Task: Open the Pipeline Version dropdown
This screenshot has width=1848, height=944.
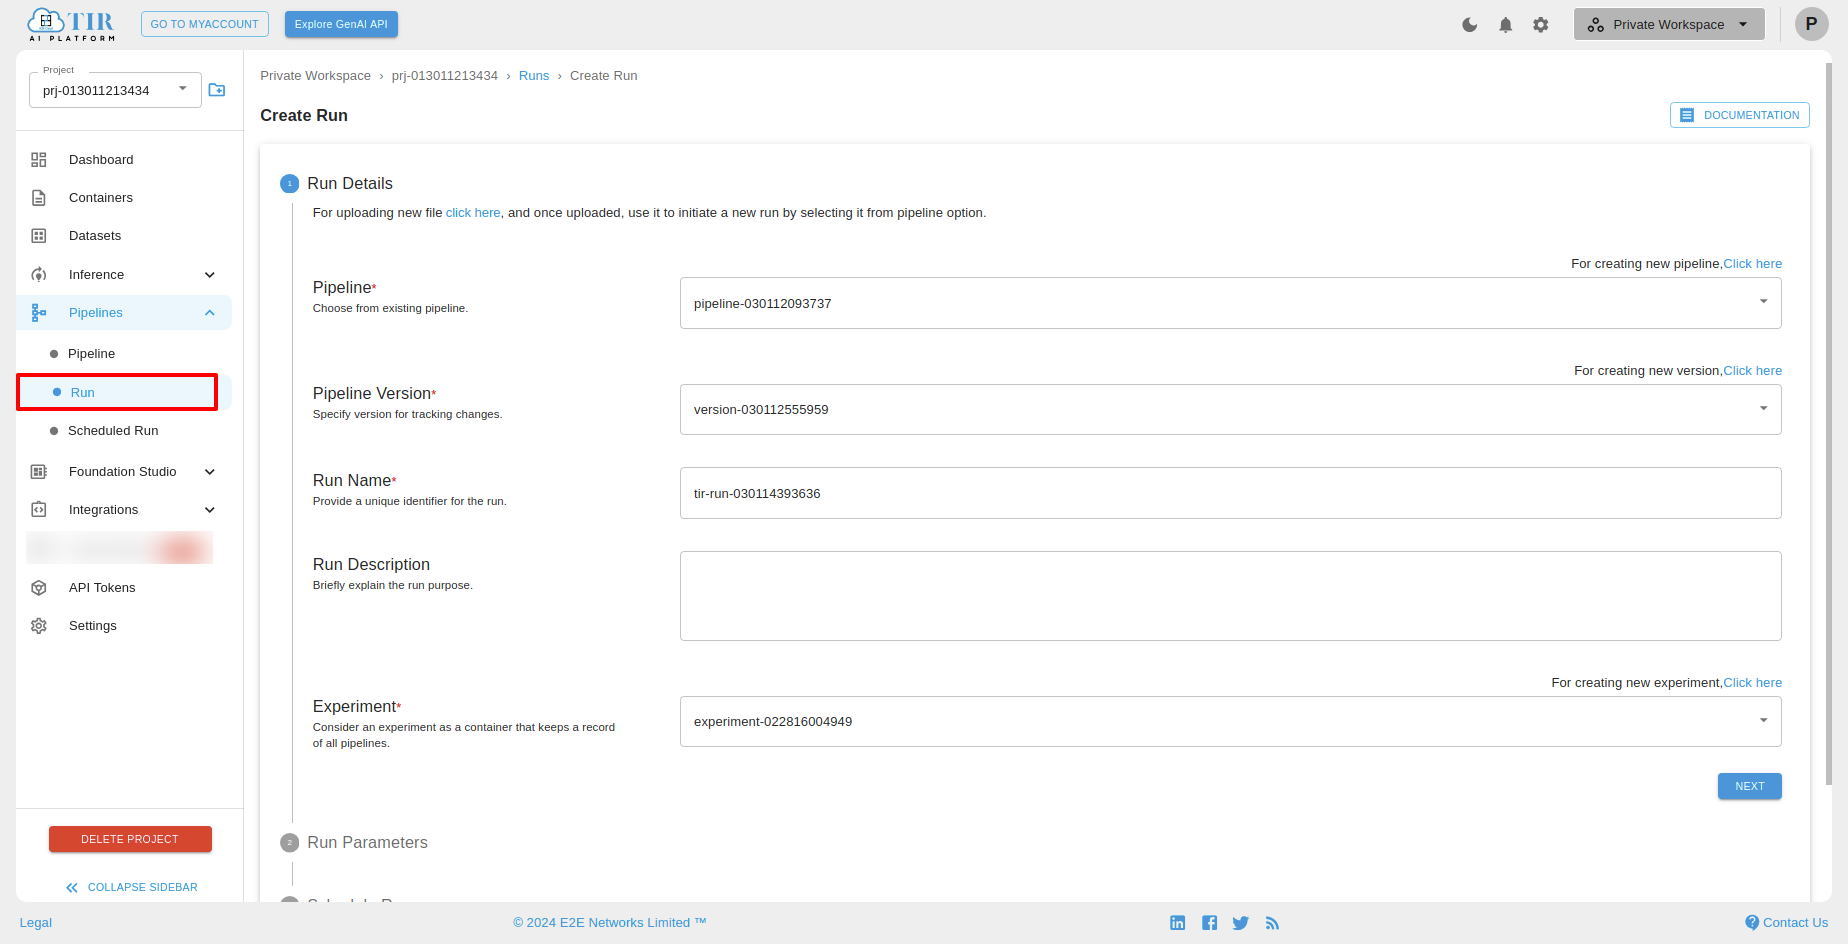Action: (x=1230, y=409)
